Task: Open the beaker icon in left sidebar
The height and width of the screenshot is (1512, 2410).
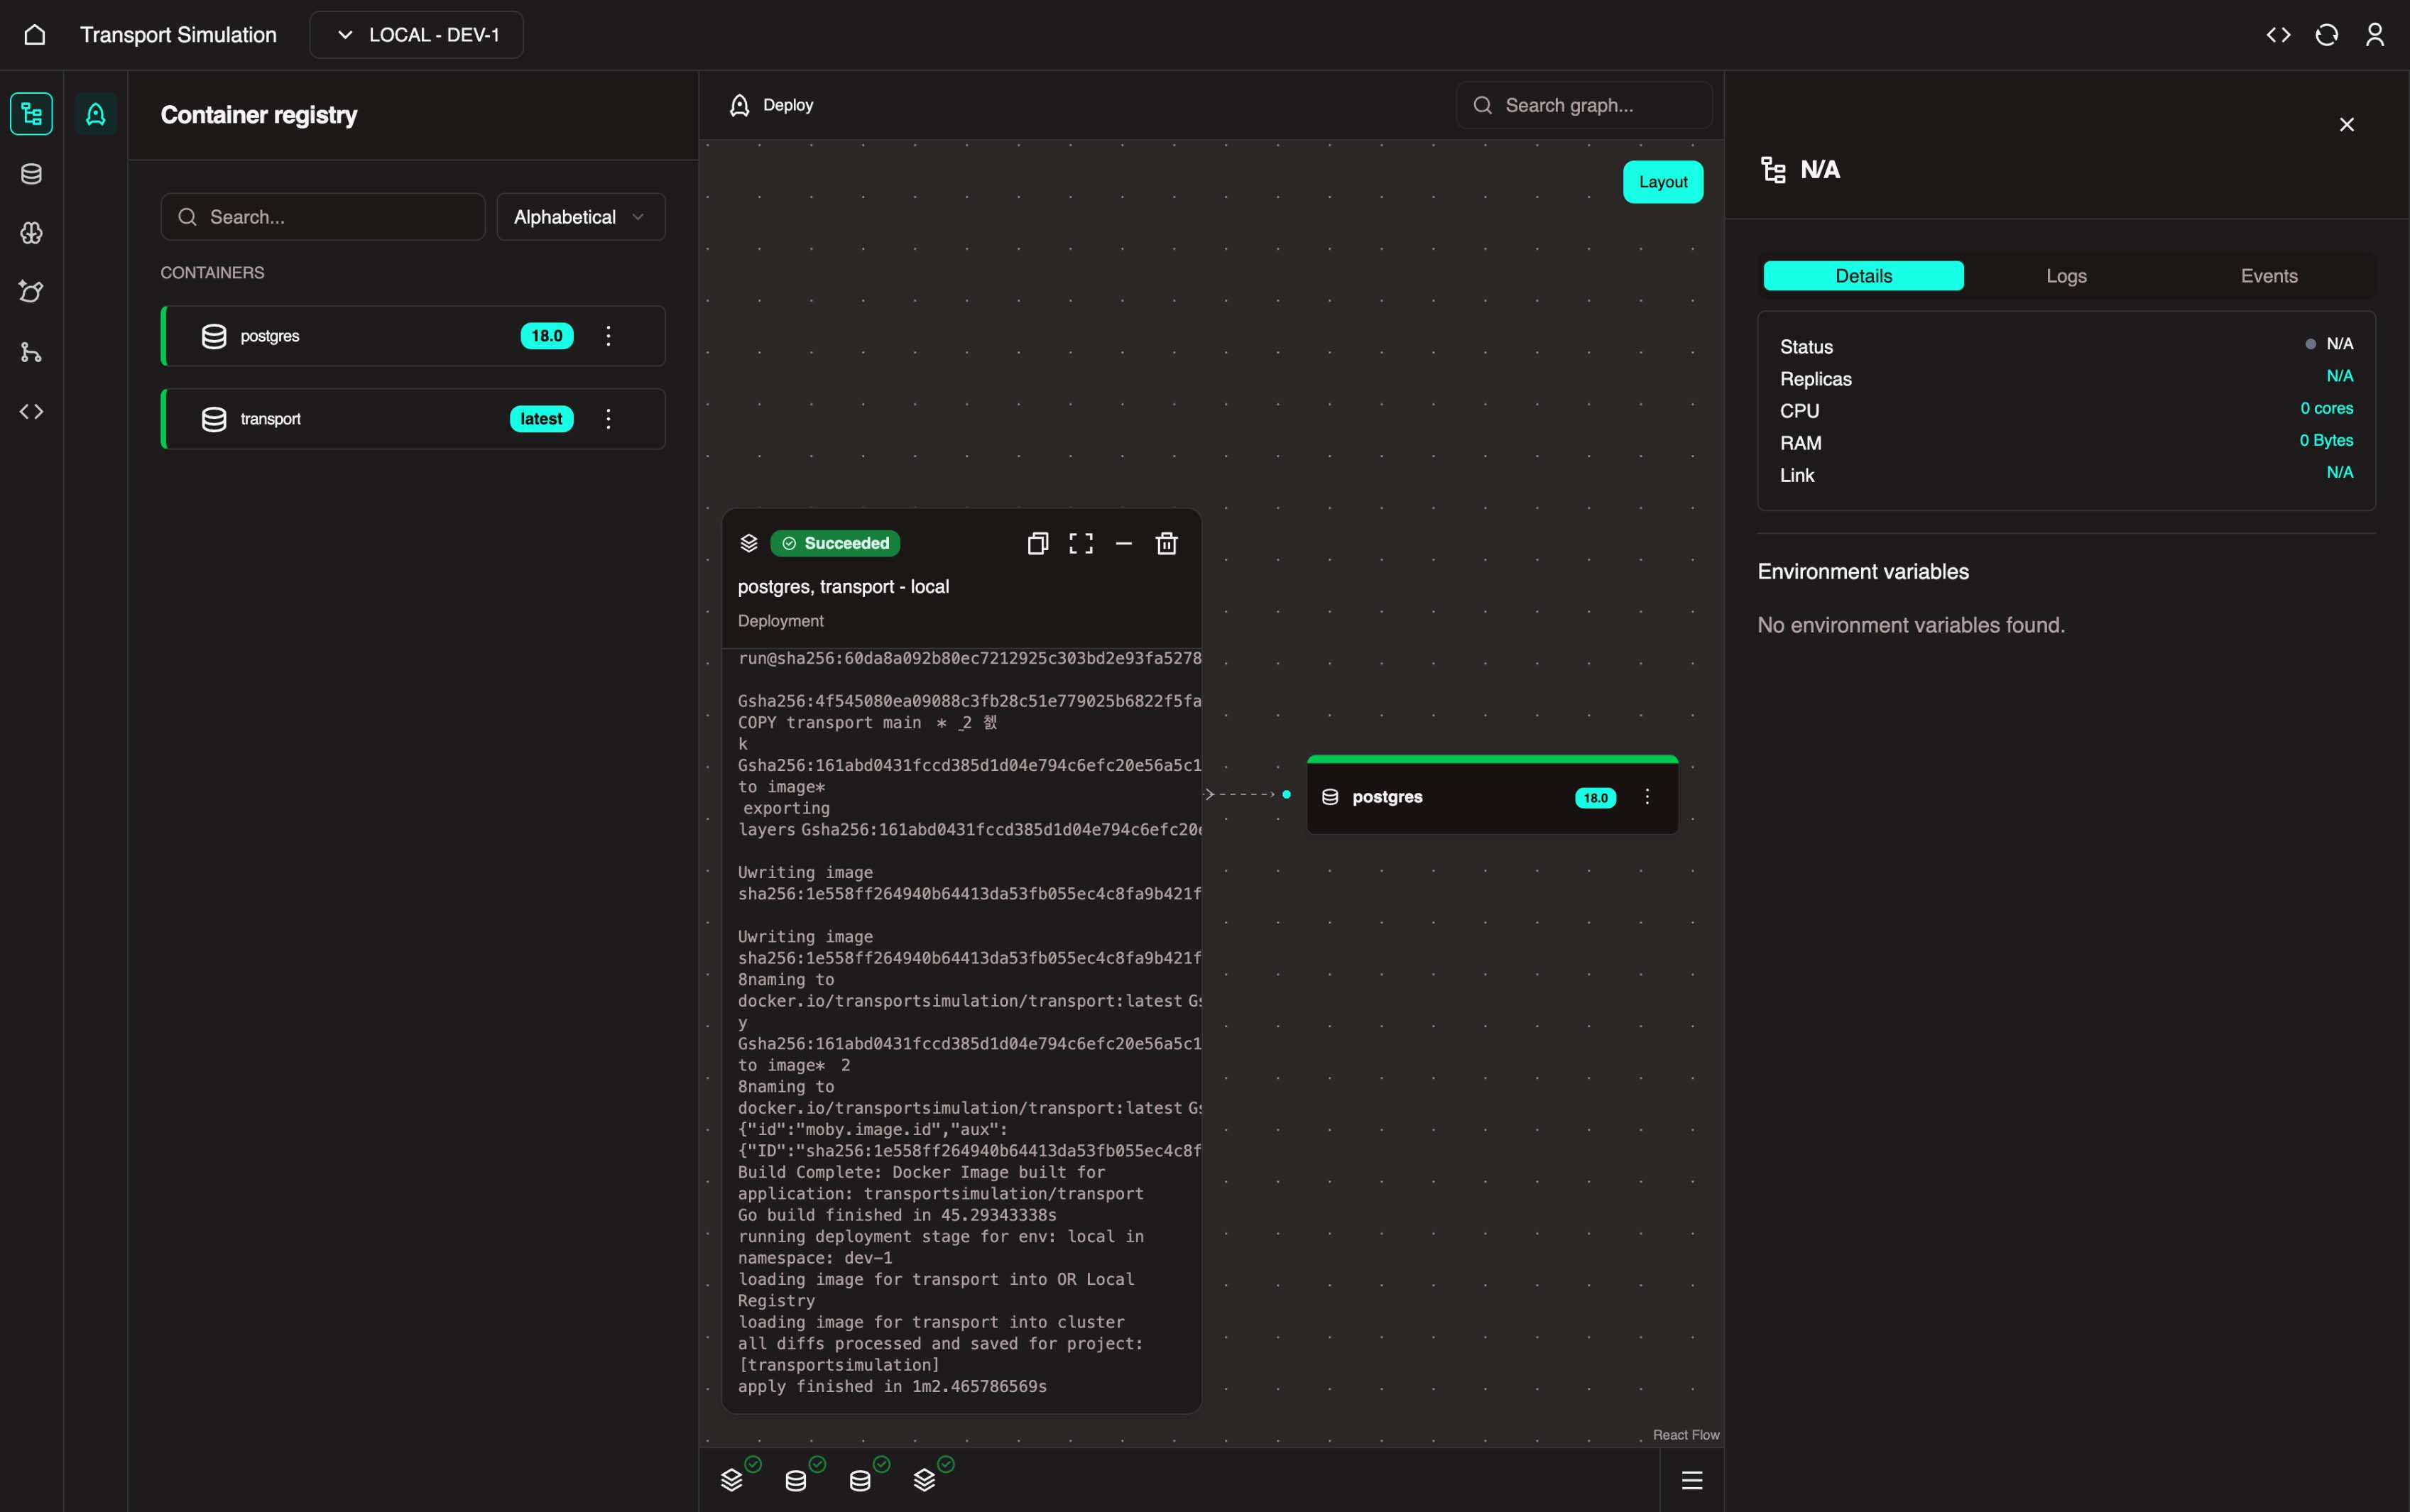Action: point(32,292)
